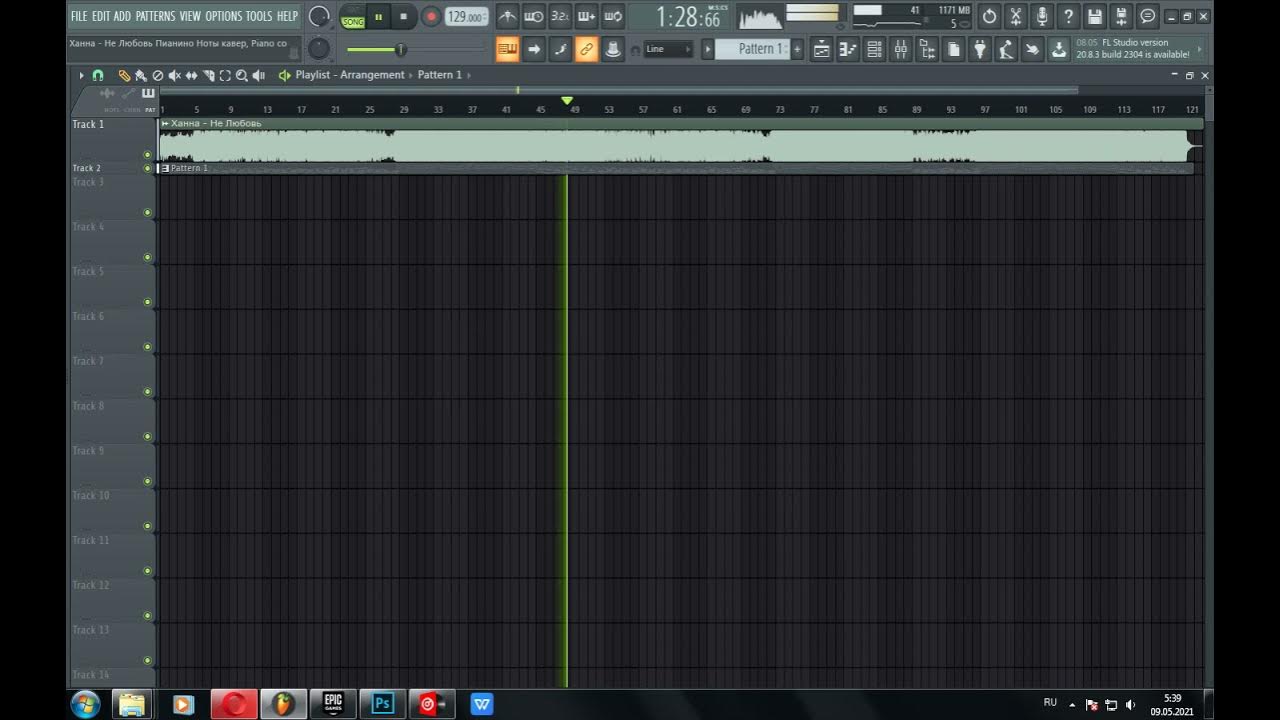
Task: Open playlist options arrow menu
Action: [82, 75]
